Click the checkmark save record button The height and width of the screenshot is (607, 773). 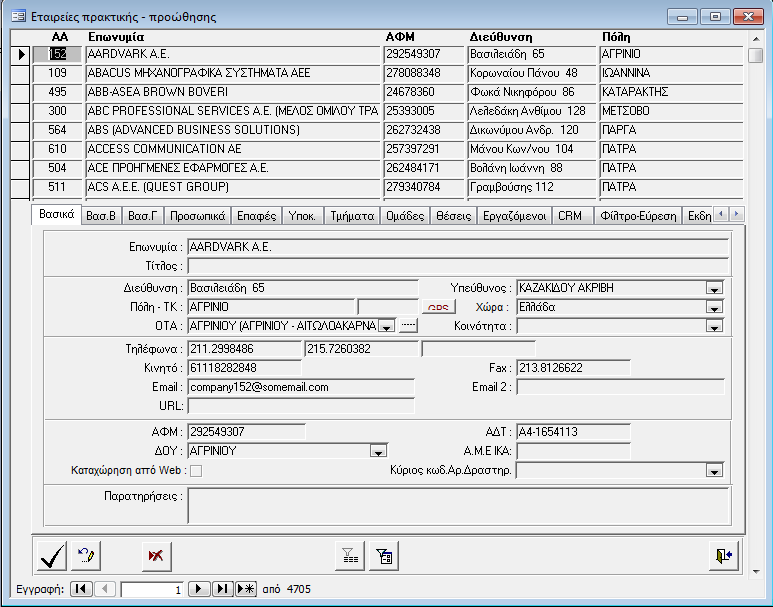point(52,555)
